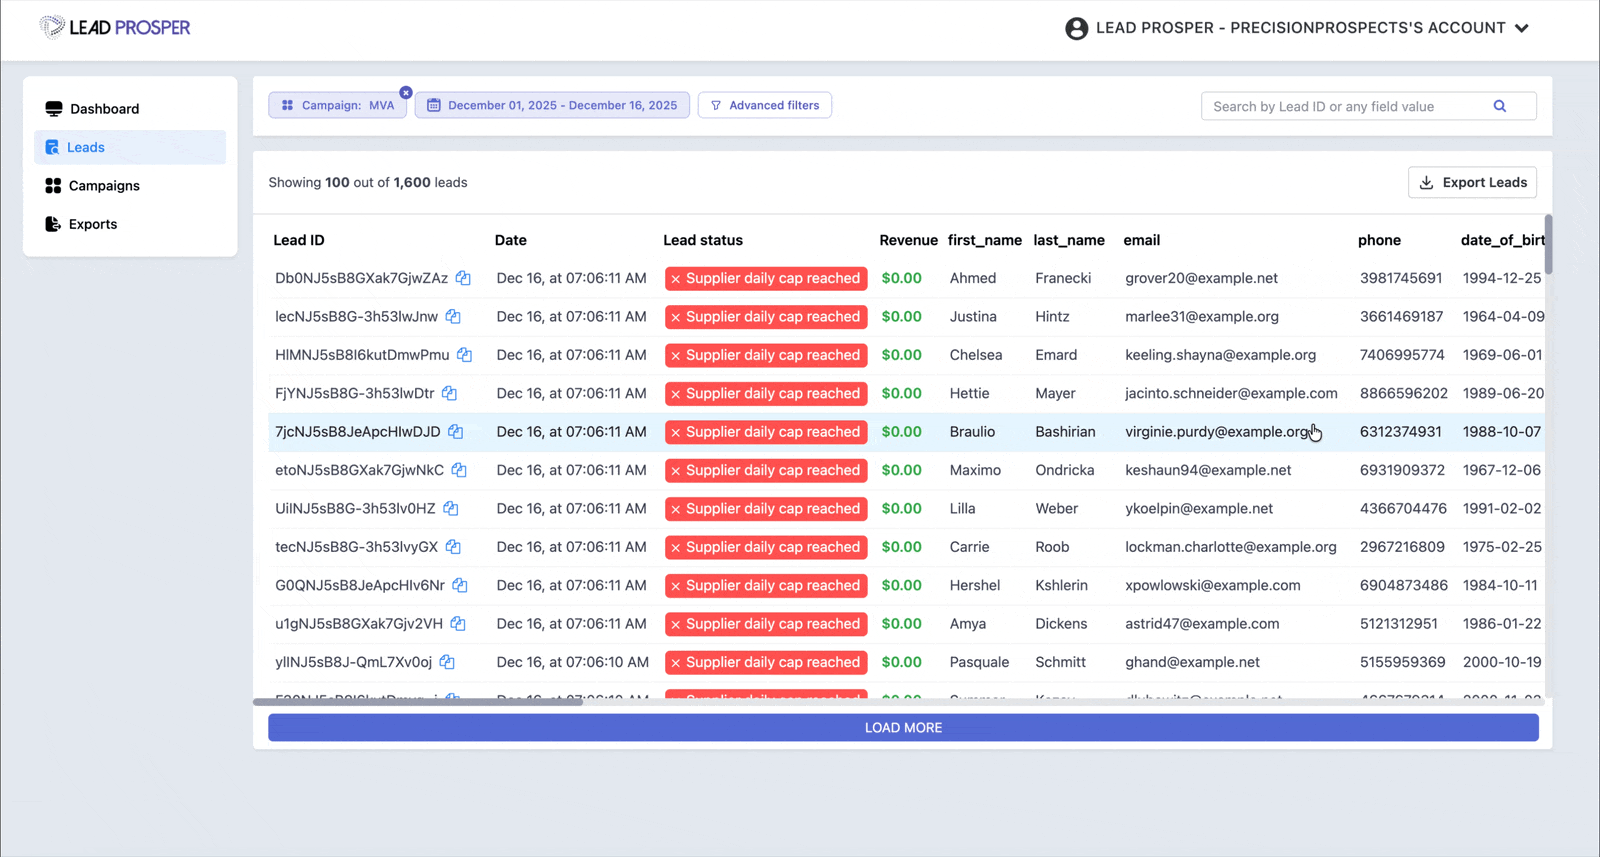This screenshot has width=1600, height=857.
Task: Open the date range picker
Action: (552, 105)
